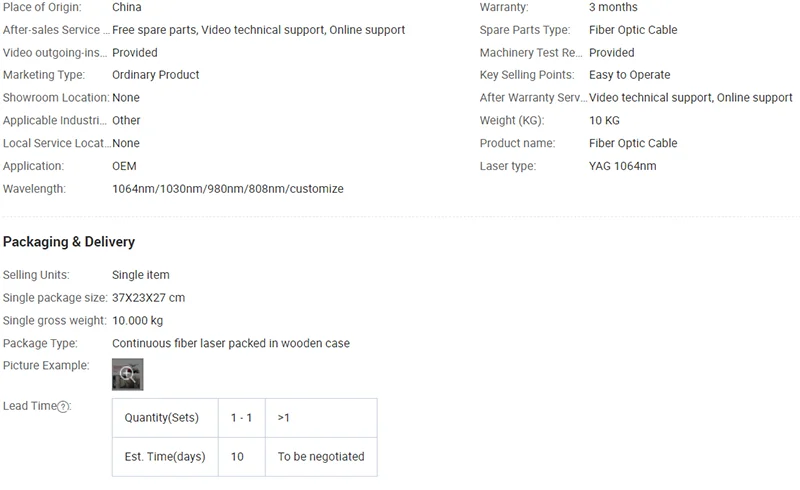800x490 pixels.
Task: Click the 'To be negotiated' table cell
Action: (321, 457)
